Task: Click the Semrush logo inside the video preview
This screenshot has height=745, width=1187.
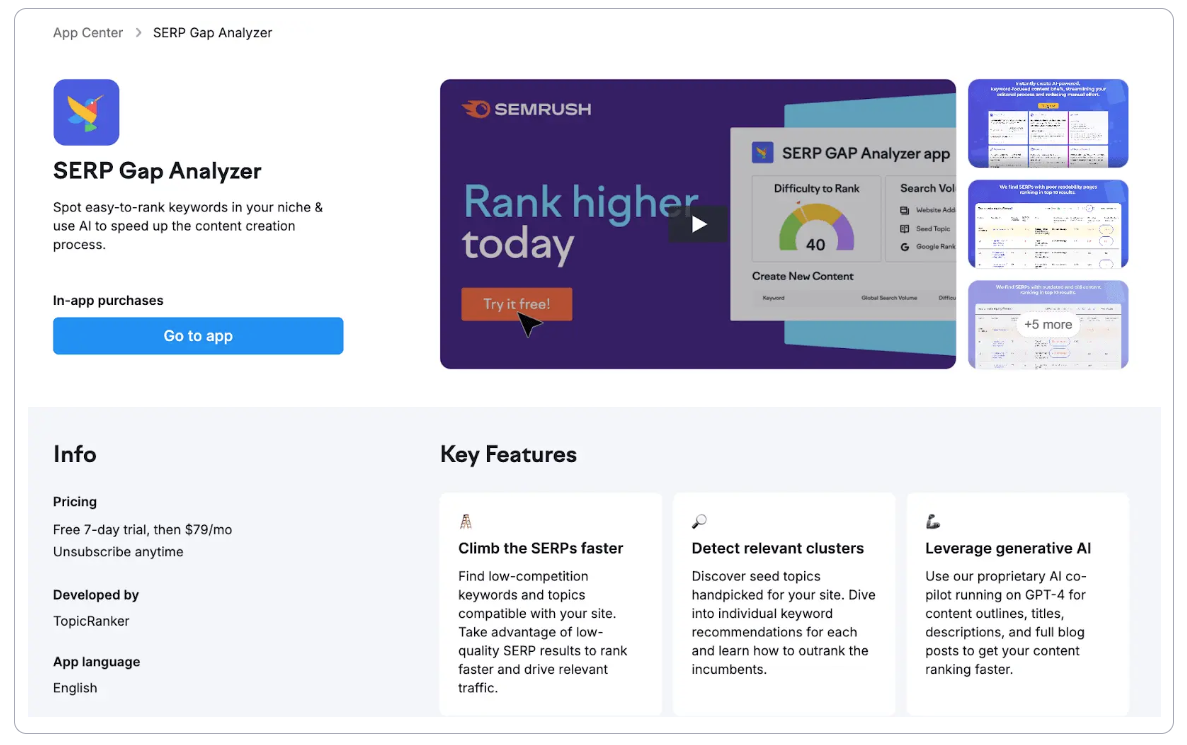Action: (x=527, y=110)
